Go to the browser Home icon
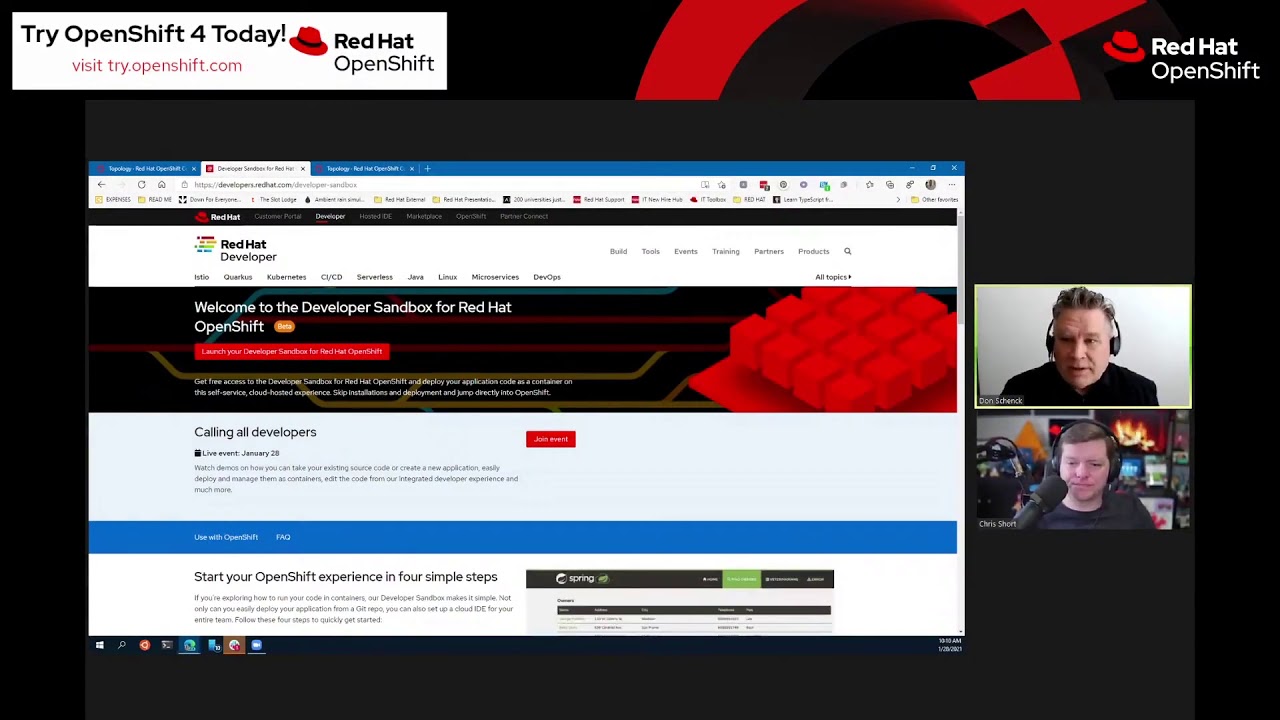Screen dimensions: 1280x720 click(x=161, y=185)
